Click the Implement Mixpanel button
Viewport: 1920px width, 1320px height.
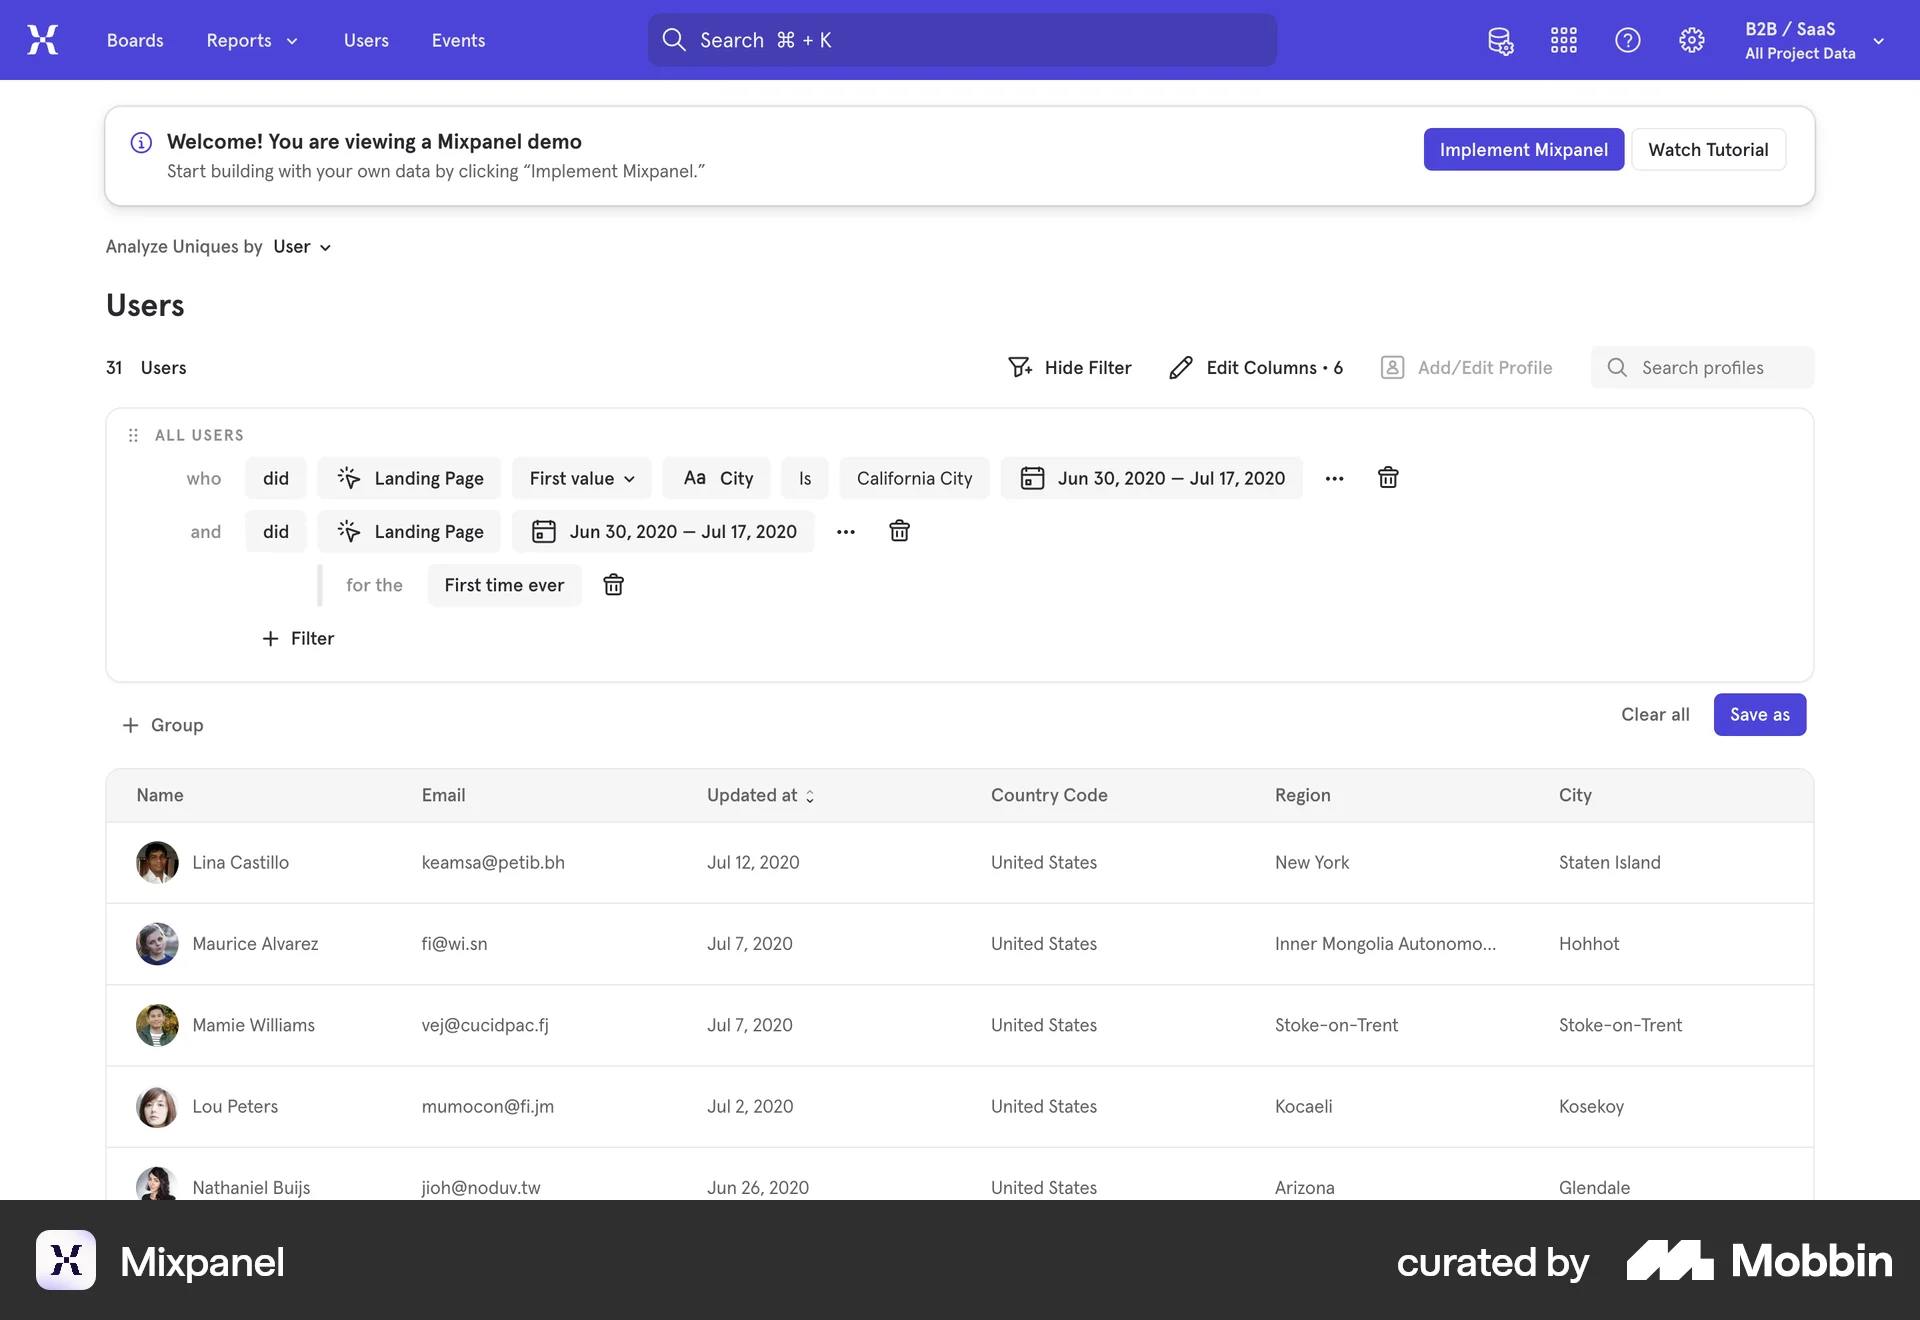(1523, 149)
